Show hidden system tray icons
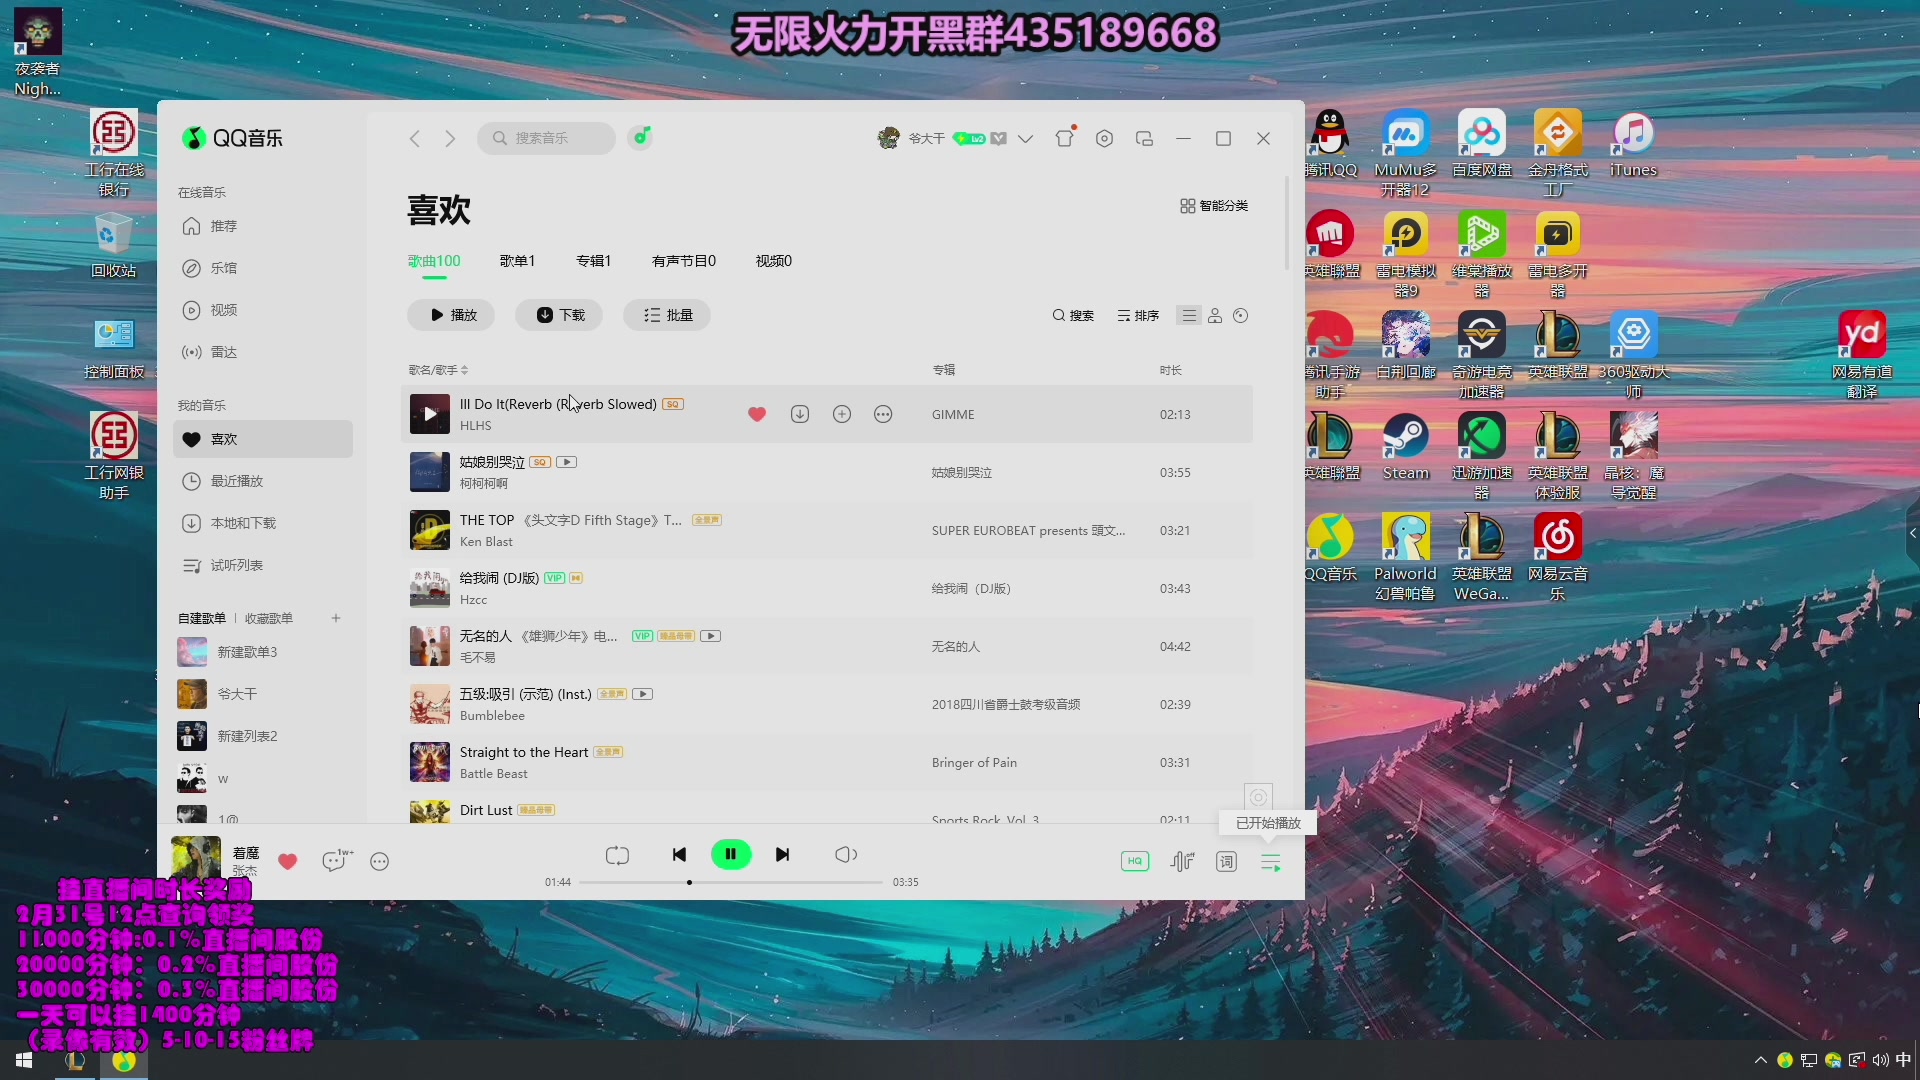Image resolution: width=1920 pixels, height=1080 pixels. coord(1760,1060)
